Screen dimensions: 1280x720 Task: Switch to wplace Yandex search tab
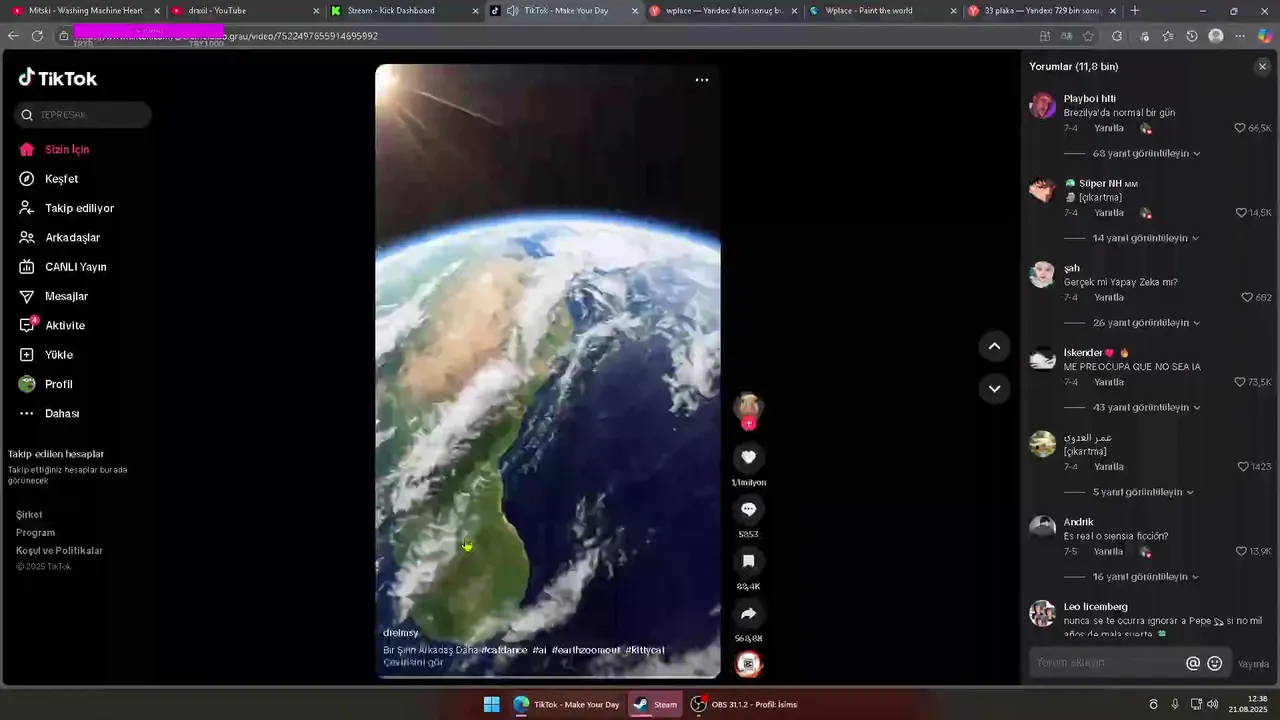[724, 11]
